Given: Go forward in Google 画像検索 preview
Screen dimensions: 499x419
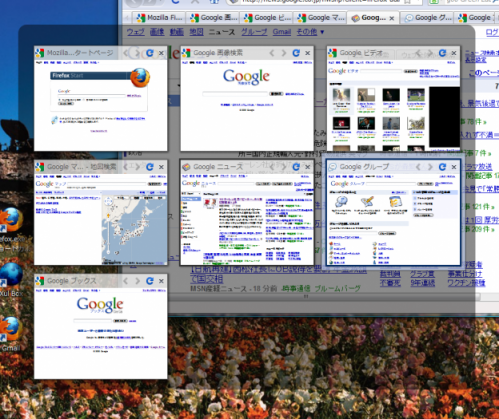Looking at the screenshot, I should (x=284, y=53).
